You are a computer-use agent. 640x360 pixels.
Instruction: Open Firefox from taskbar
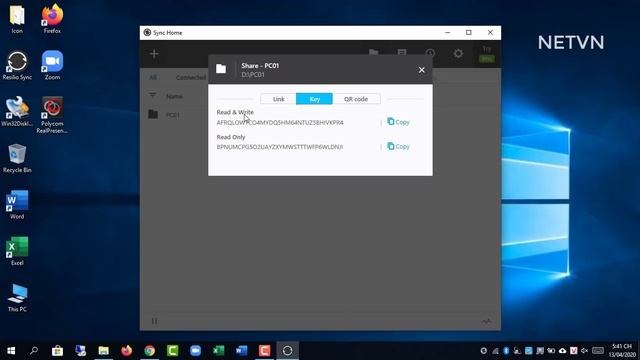click(x=127, y=351)
